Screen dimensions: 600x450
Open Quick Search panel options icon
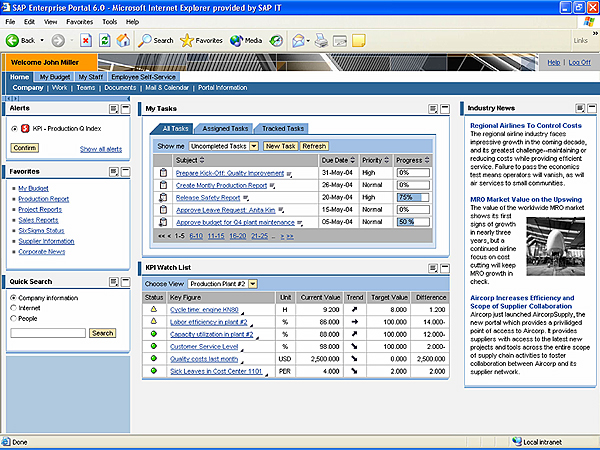(114, 282)
